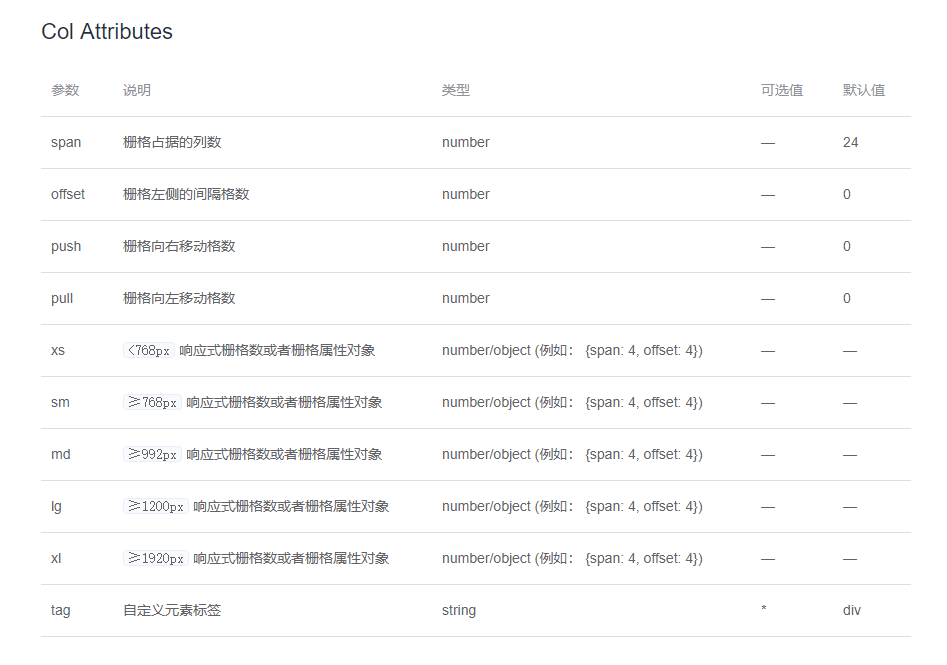Click description 栅格向左移动格数
This screenshot has width=947, height=665.
pos(179,298)
